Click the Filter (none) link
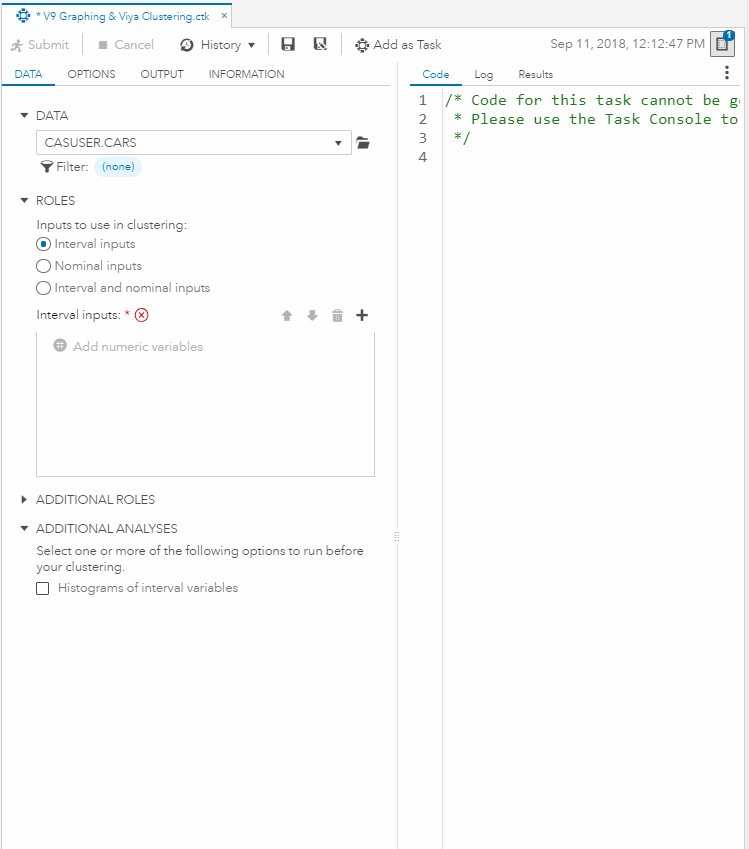 pos(118,167)
